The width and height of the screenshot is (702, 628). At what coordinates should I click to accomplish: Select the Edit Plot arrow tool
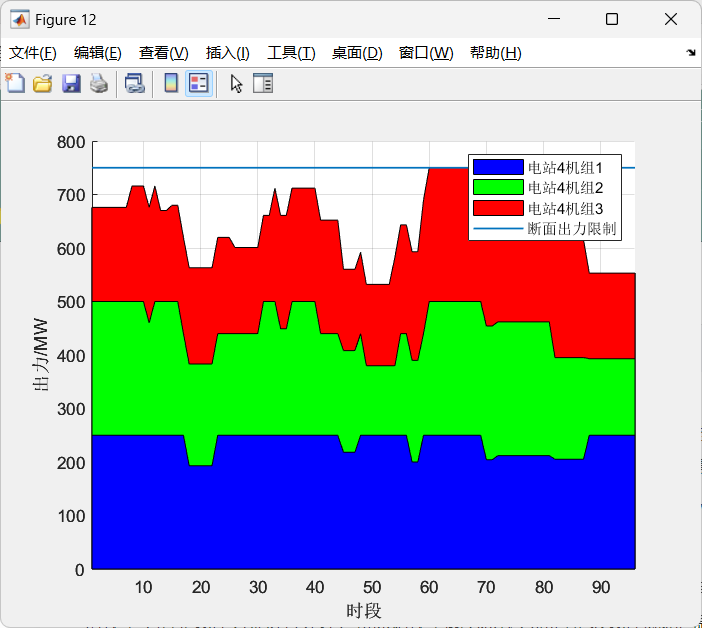click(236, 84)
